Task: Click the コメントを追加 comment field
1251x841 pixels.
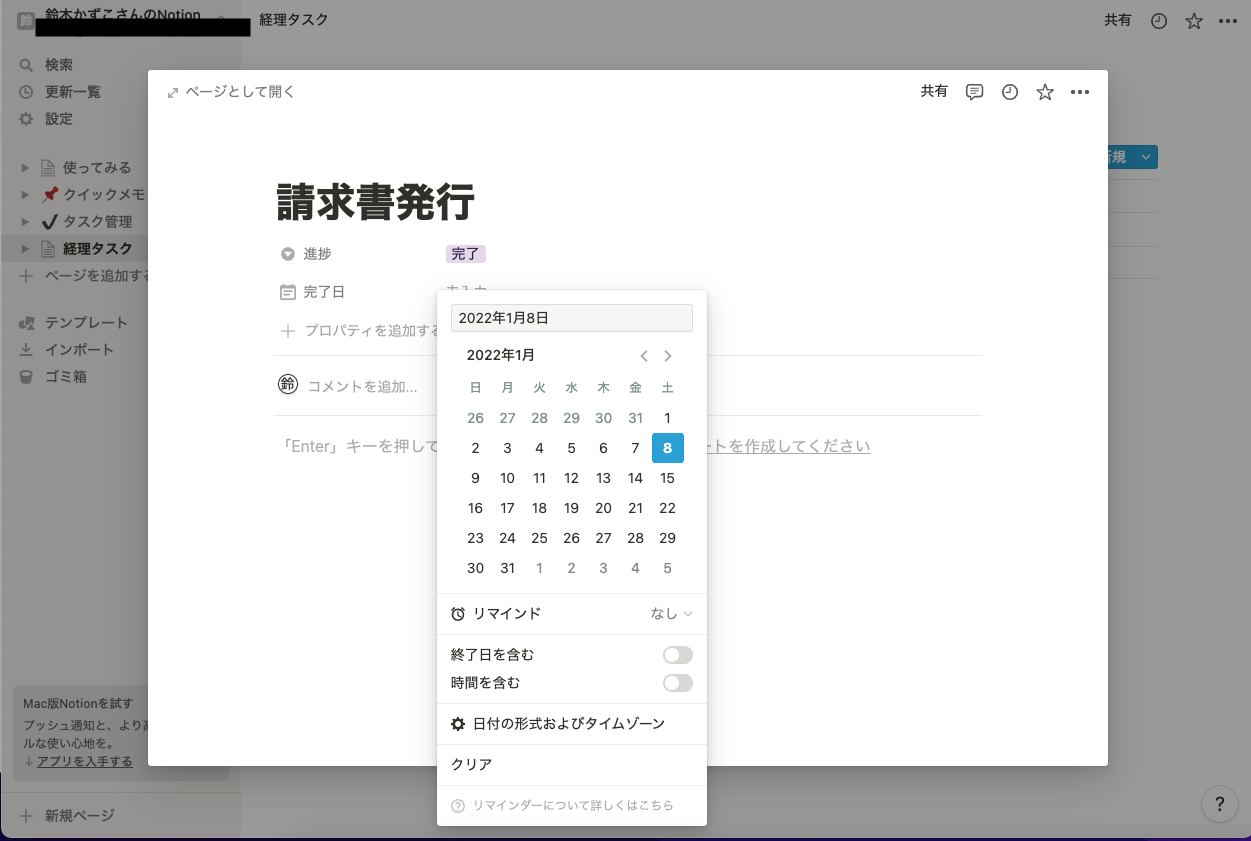Action: (x=363, y=386)
